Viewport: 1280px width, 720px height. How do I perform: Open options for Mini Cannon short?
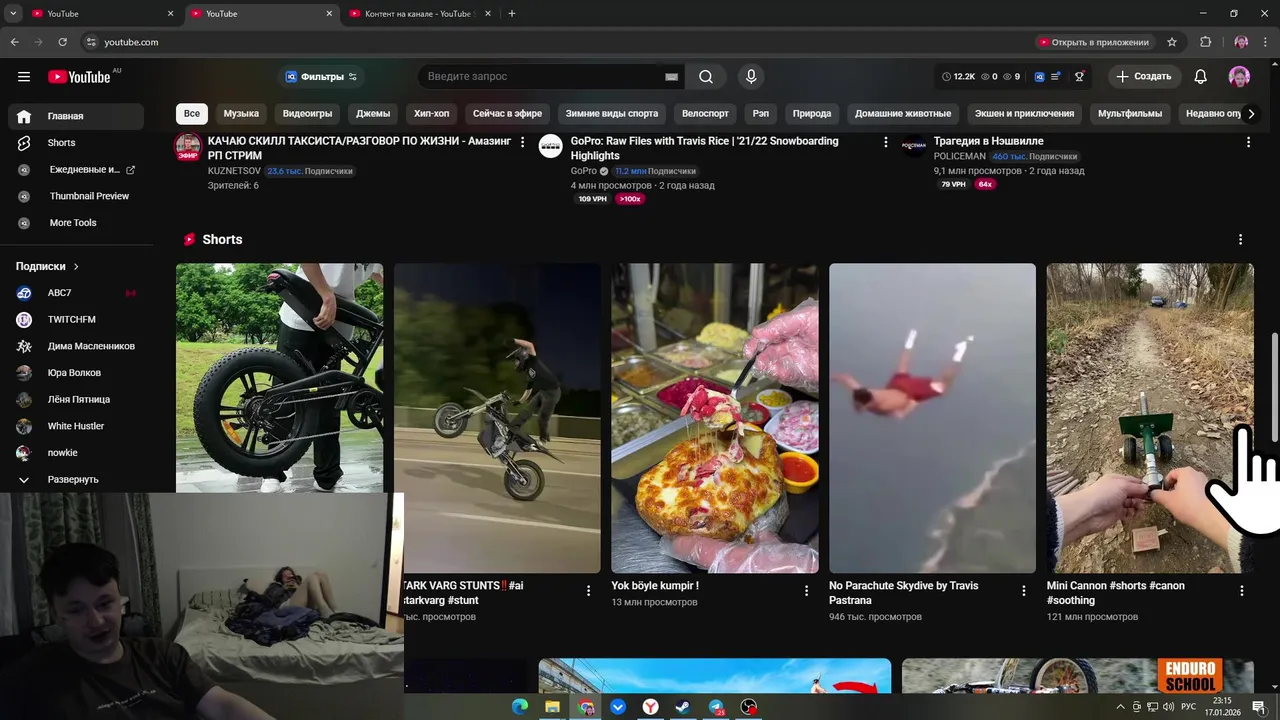(1241, 591)
